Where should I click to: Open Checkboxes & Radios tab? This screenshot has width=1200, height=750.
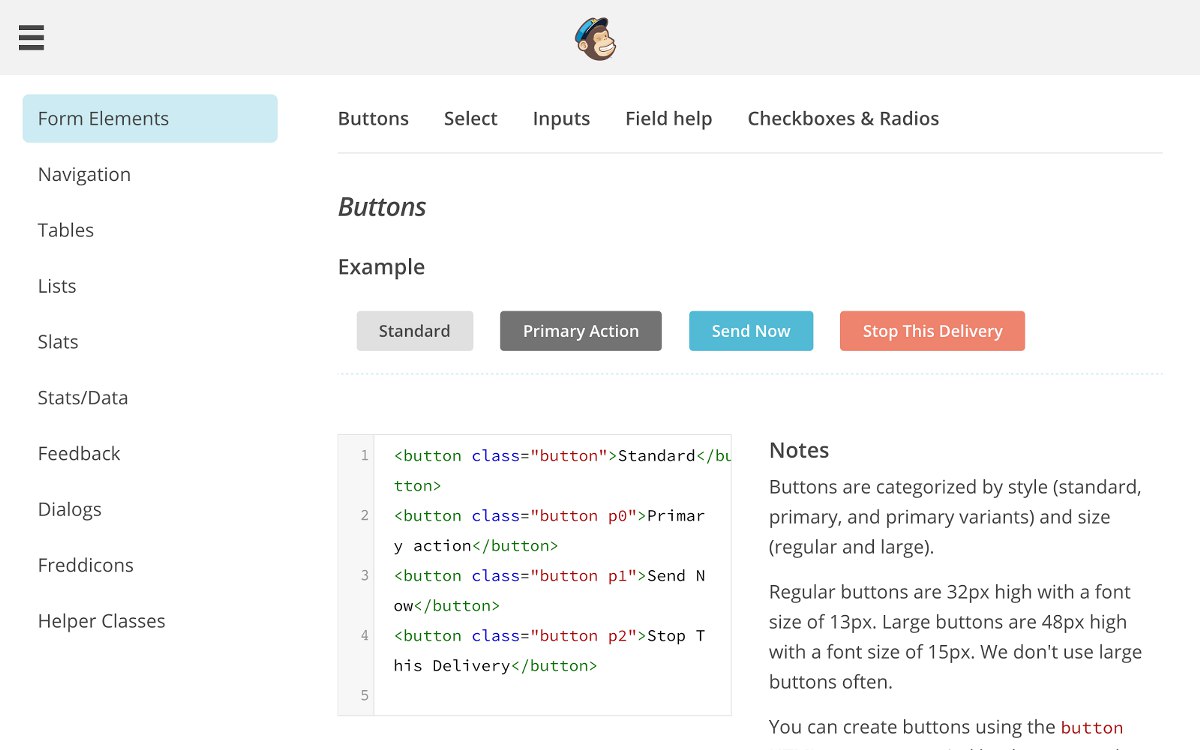[843, 119]
